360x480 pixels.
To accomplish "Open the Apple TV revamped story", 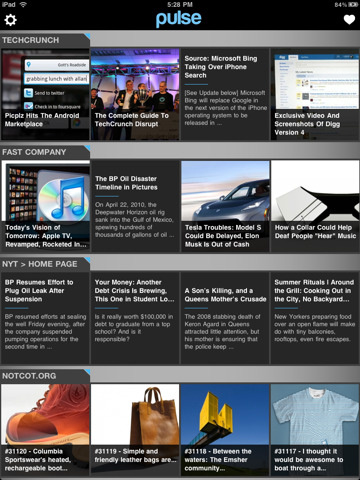I will click(x=45, y=206).
